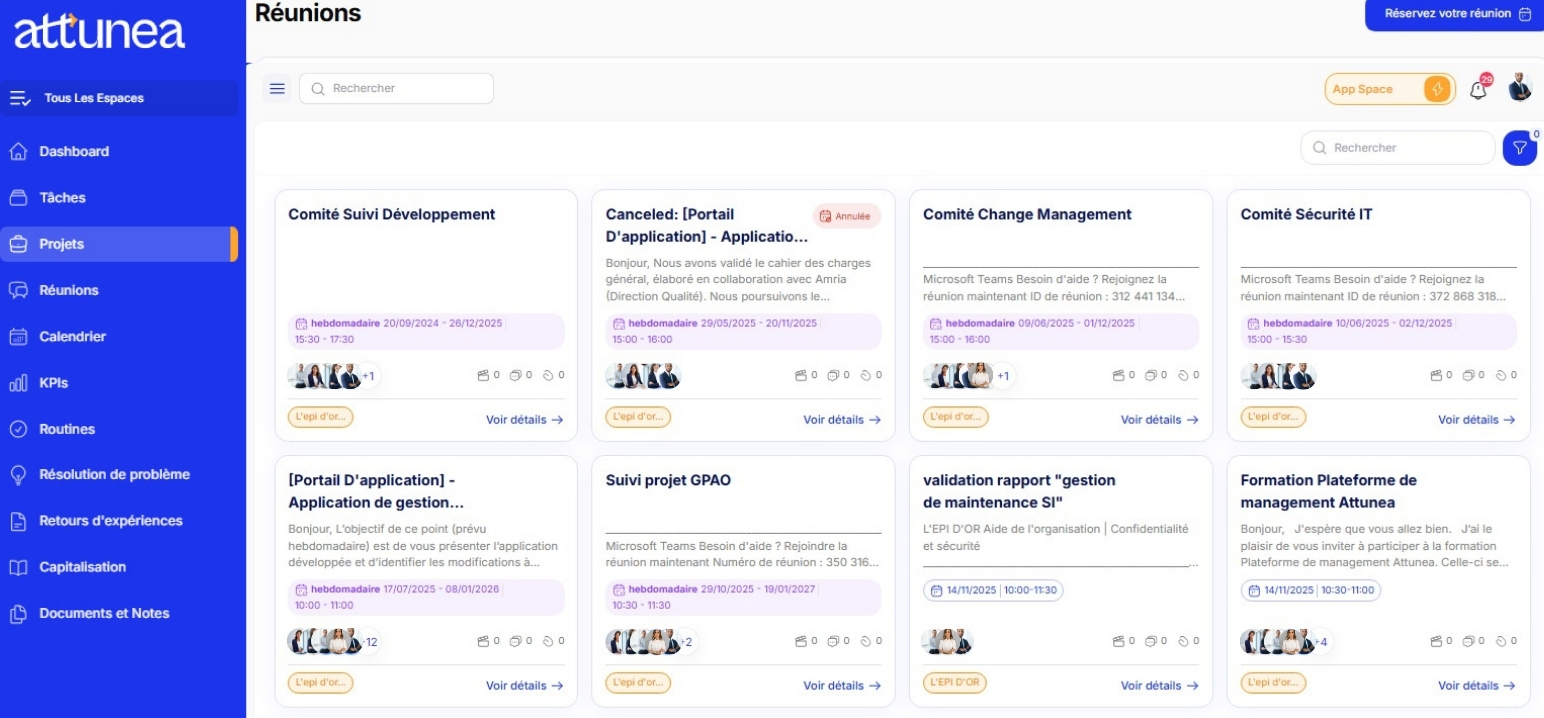Click the Annulée badge on canceled meeting
The image size is (1544, 718).
(845, 216)
